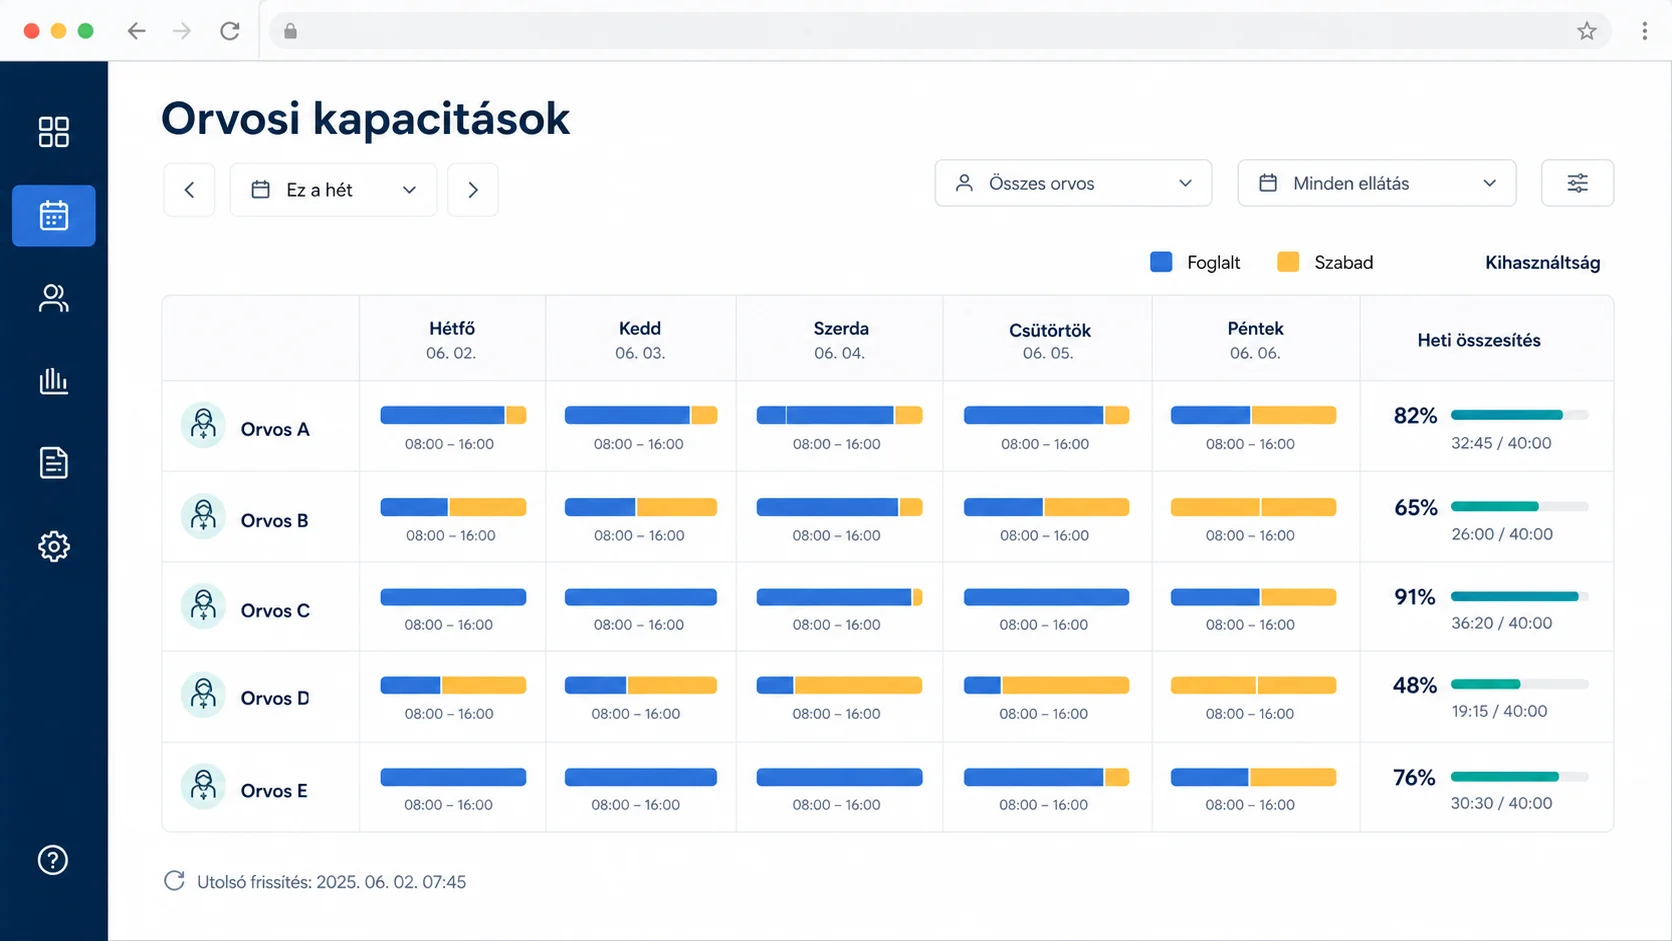1672x941 pixels.
Task: Click the 91% utilization value
Action: pyautogui.click(x=1415, y=597)
